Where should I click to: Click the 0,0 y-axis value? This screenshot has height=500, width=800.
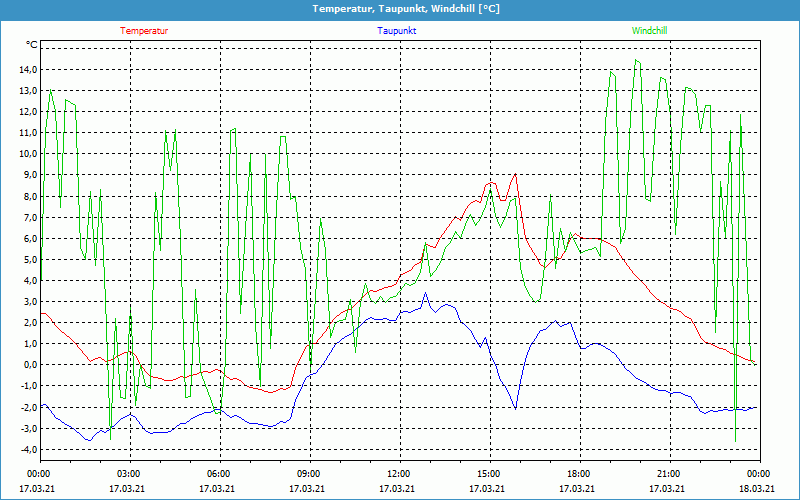[31, 365]
